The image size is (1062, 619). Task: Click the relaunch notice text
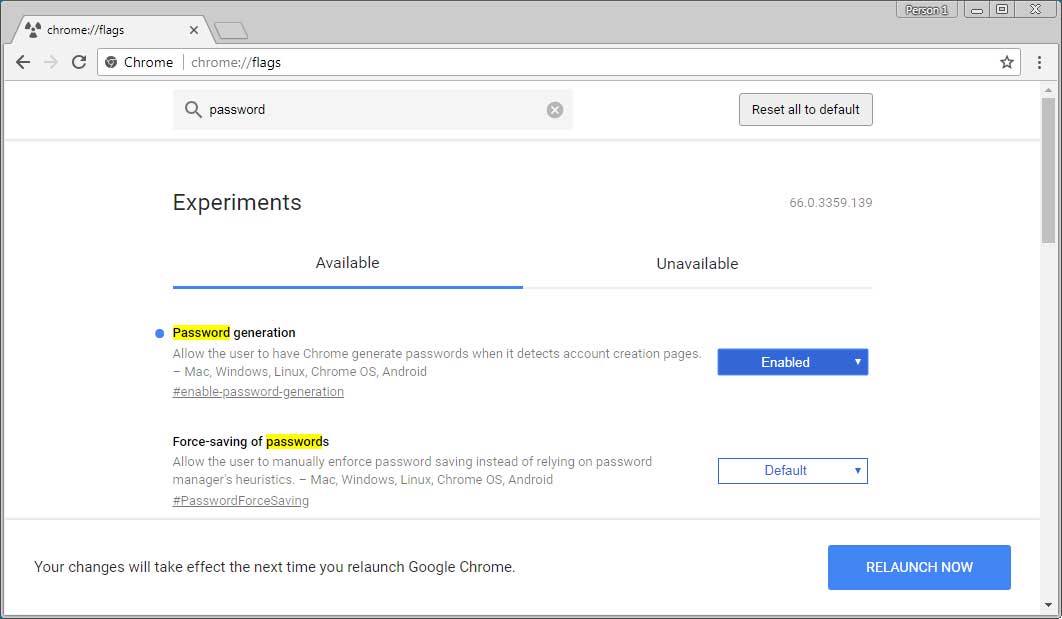tap(274, 568)
